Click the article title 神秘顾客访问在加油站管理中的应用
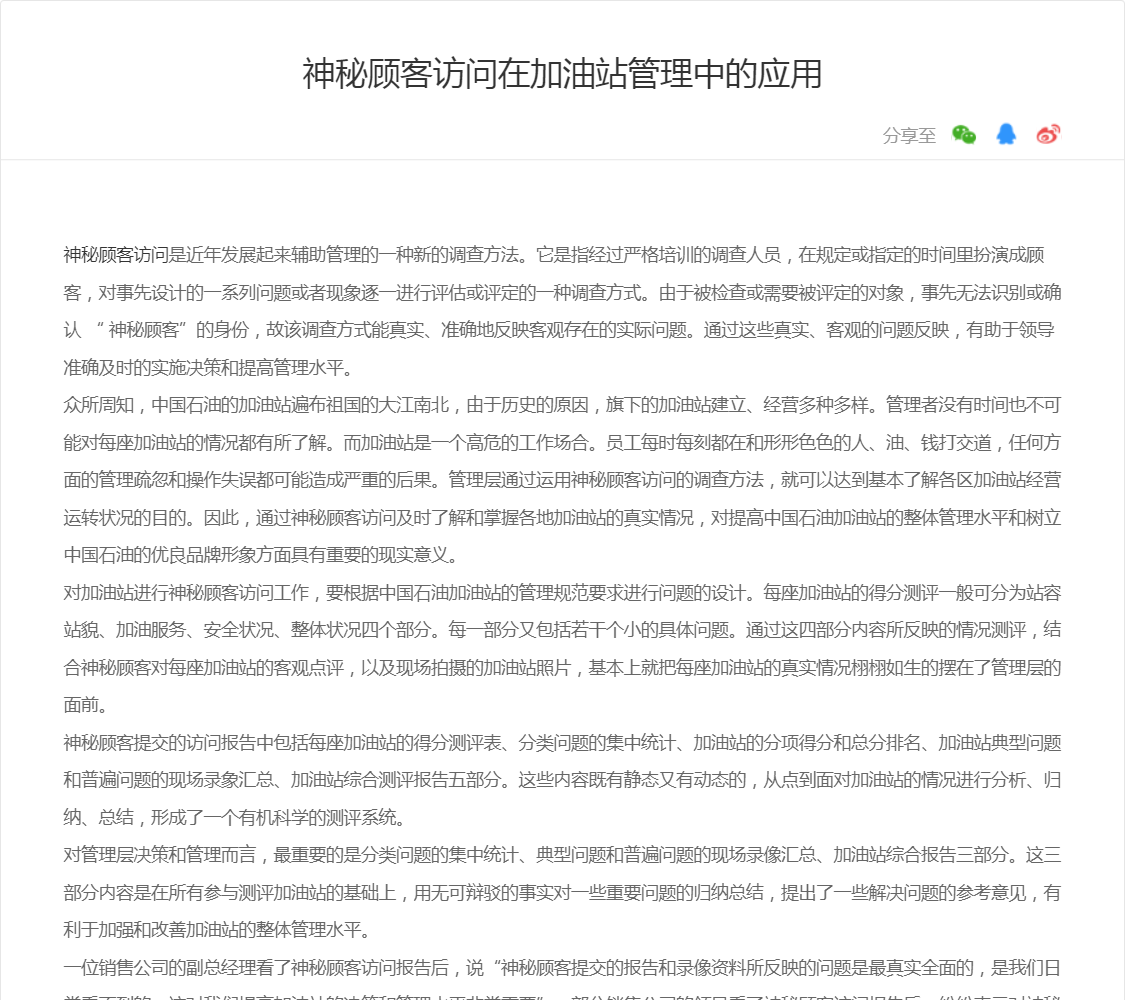This screenshot has height=1000, width=1125. (x=562, y=74)
